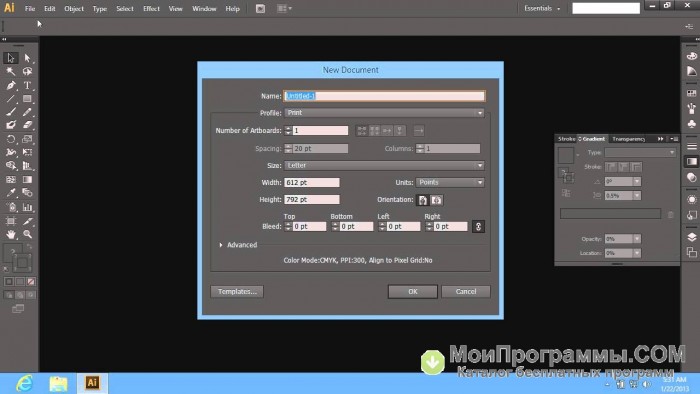Click OK to create the document
700x394 pixels.
tap(412, 291)
